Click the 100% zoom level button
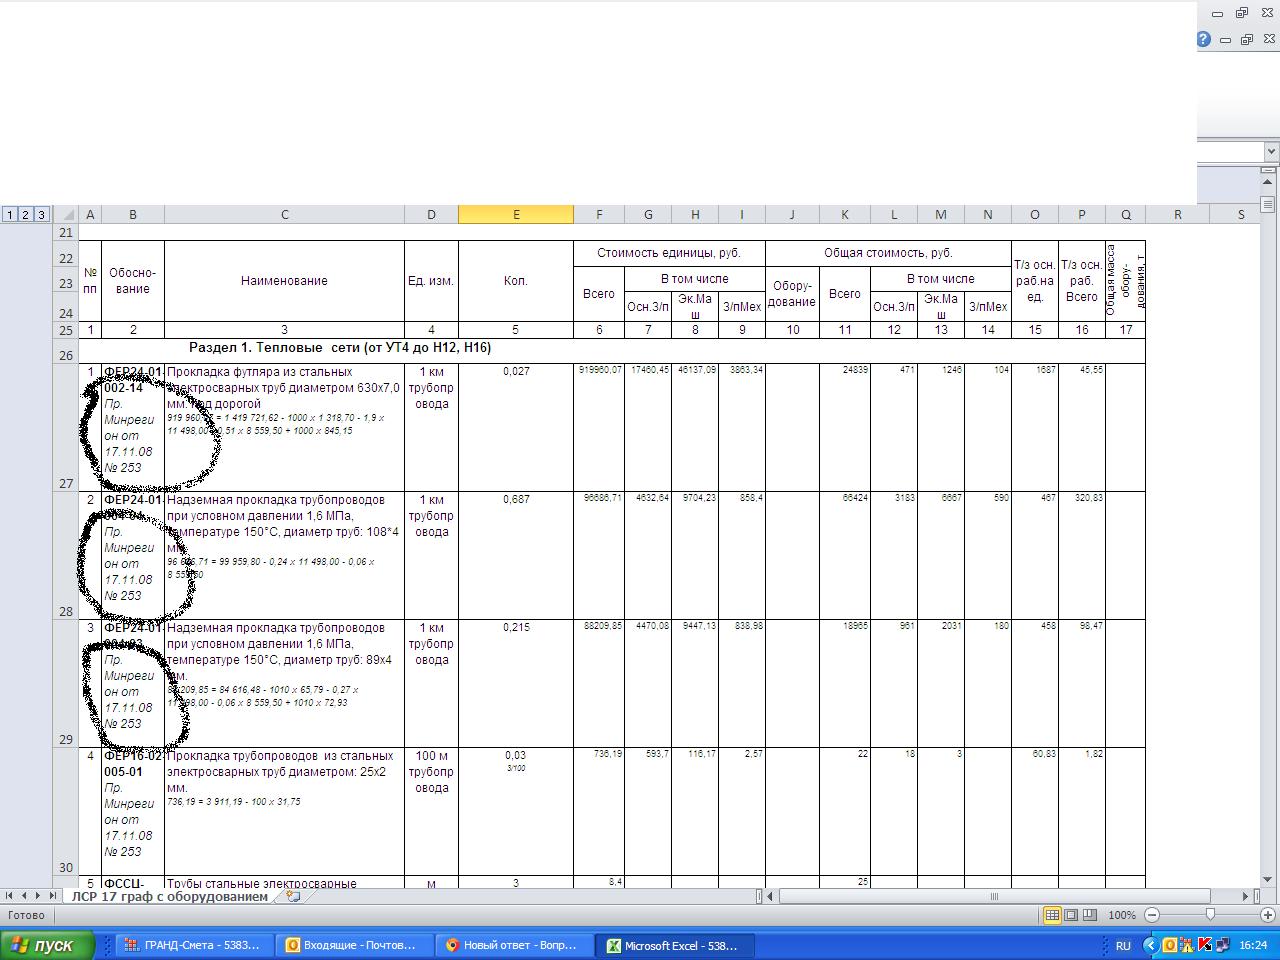1280x960 pixels. tap(1121, 915)
